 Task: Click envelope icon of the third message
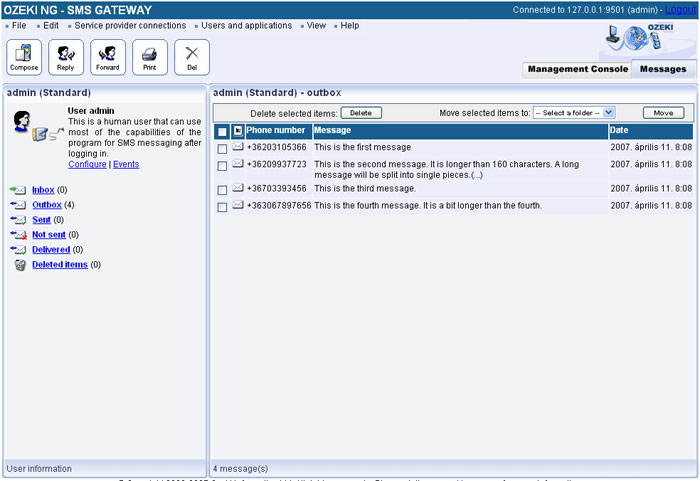(x=238, y=188)
